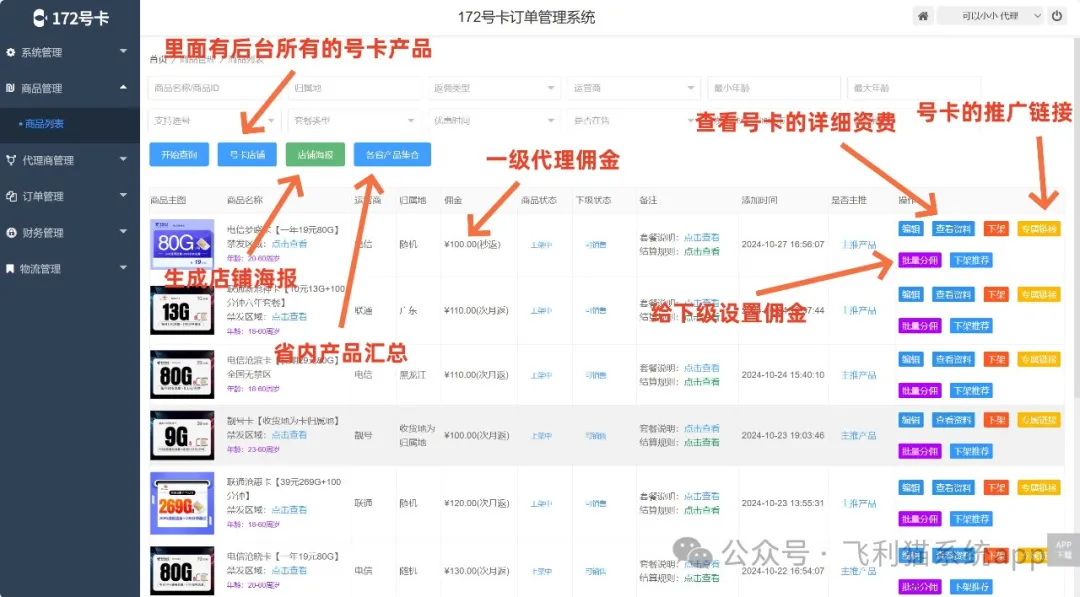Collapse the 商品管理 sidebar menu
1080x597 pixels.
click(70, 88)
